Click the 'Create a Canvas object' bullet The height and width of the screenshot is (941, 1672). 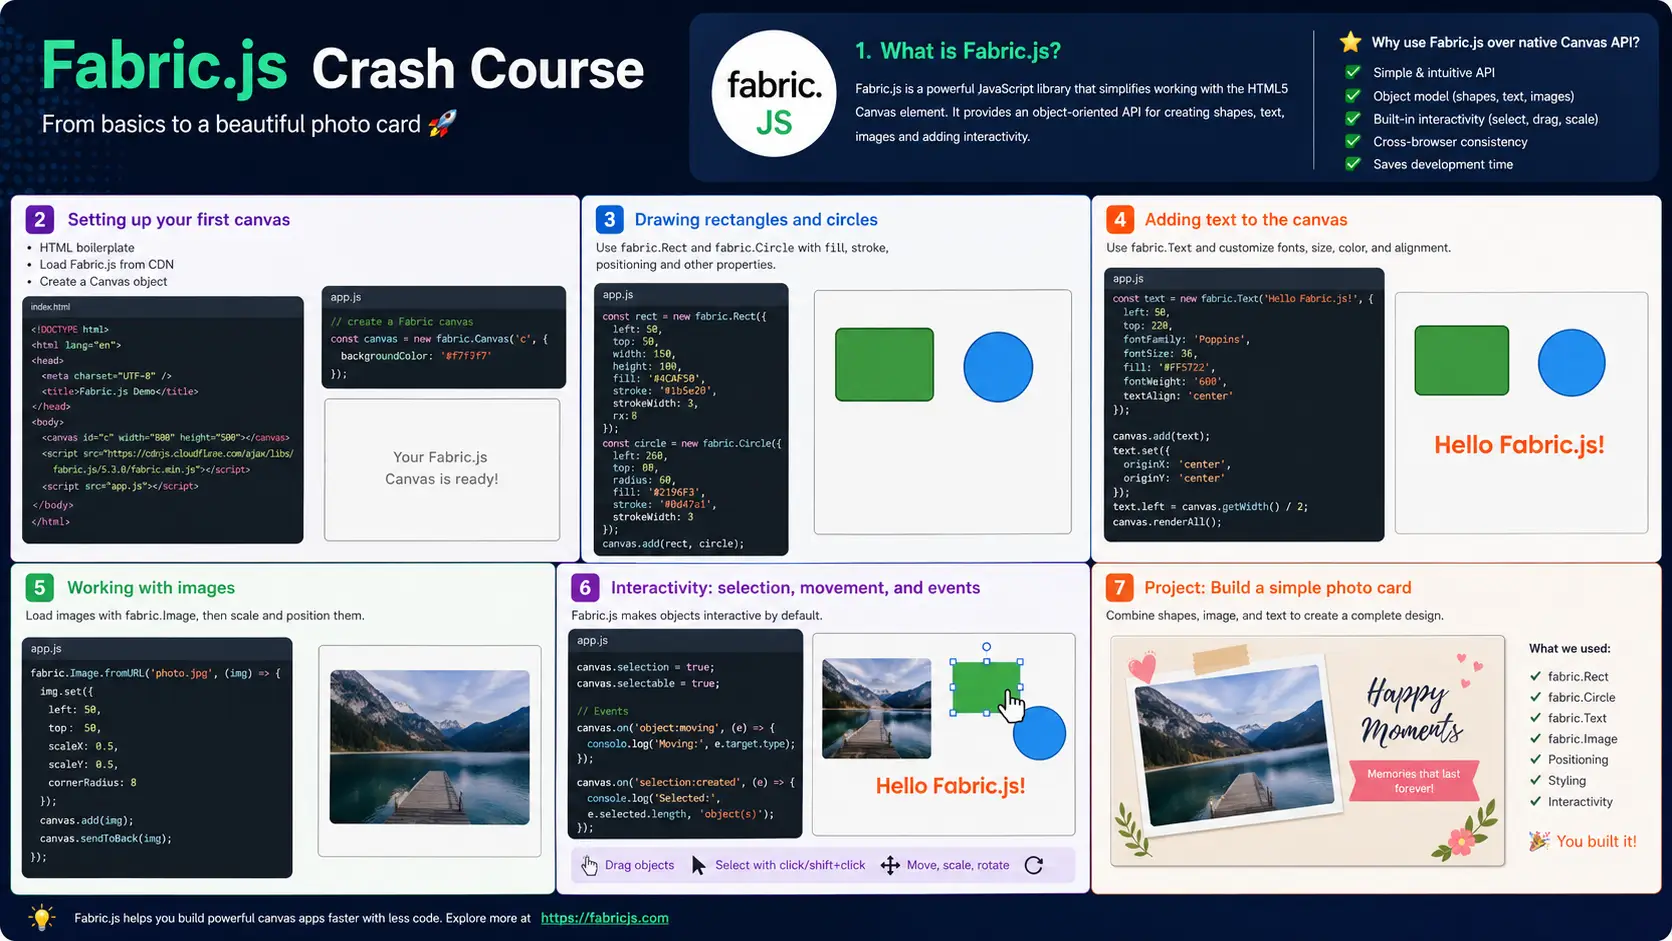click(103, 281)
